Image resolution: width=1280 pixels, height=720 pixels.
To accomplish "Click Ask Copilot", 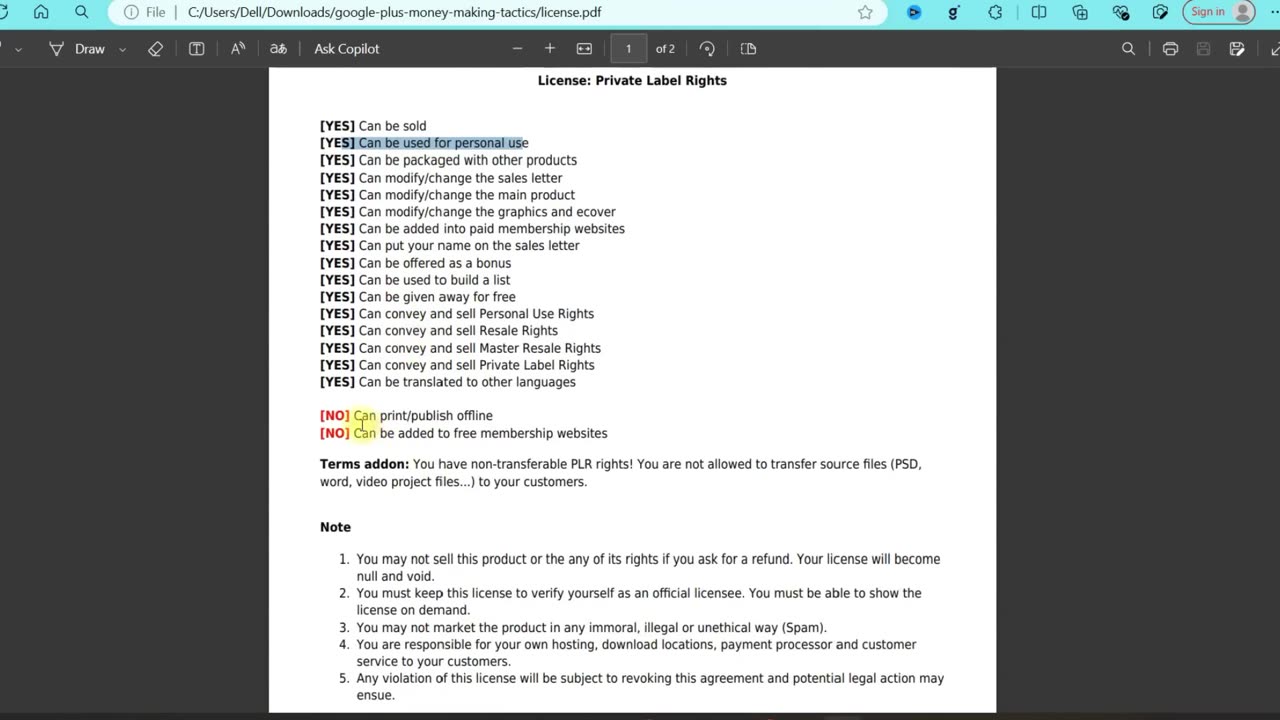I will tap(346, 48).
